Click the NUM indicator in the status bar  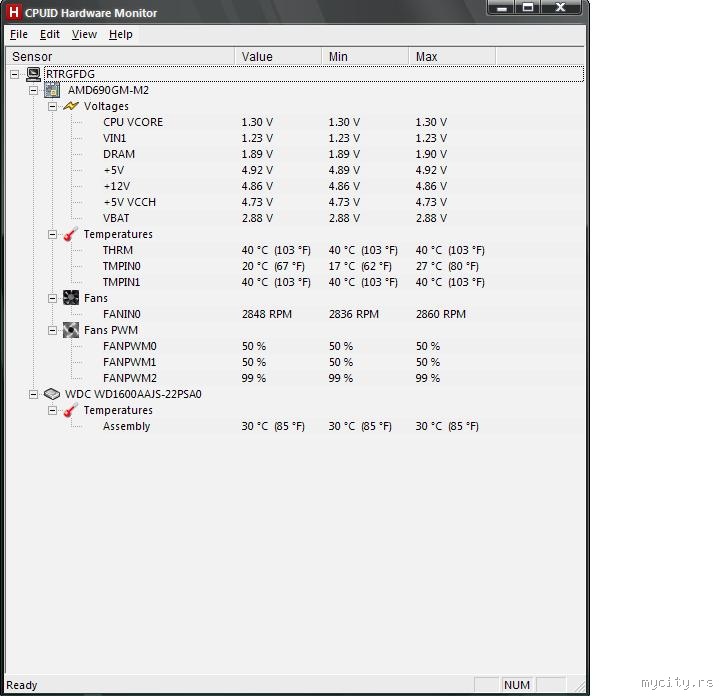coord(517,685)
